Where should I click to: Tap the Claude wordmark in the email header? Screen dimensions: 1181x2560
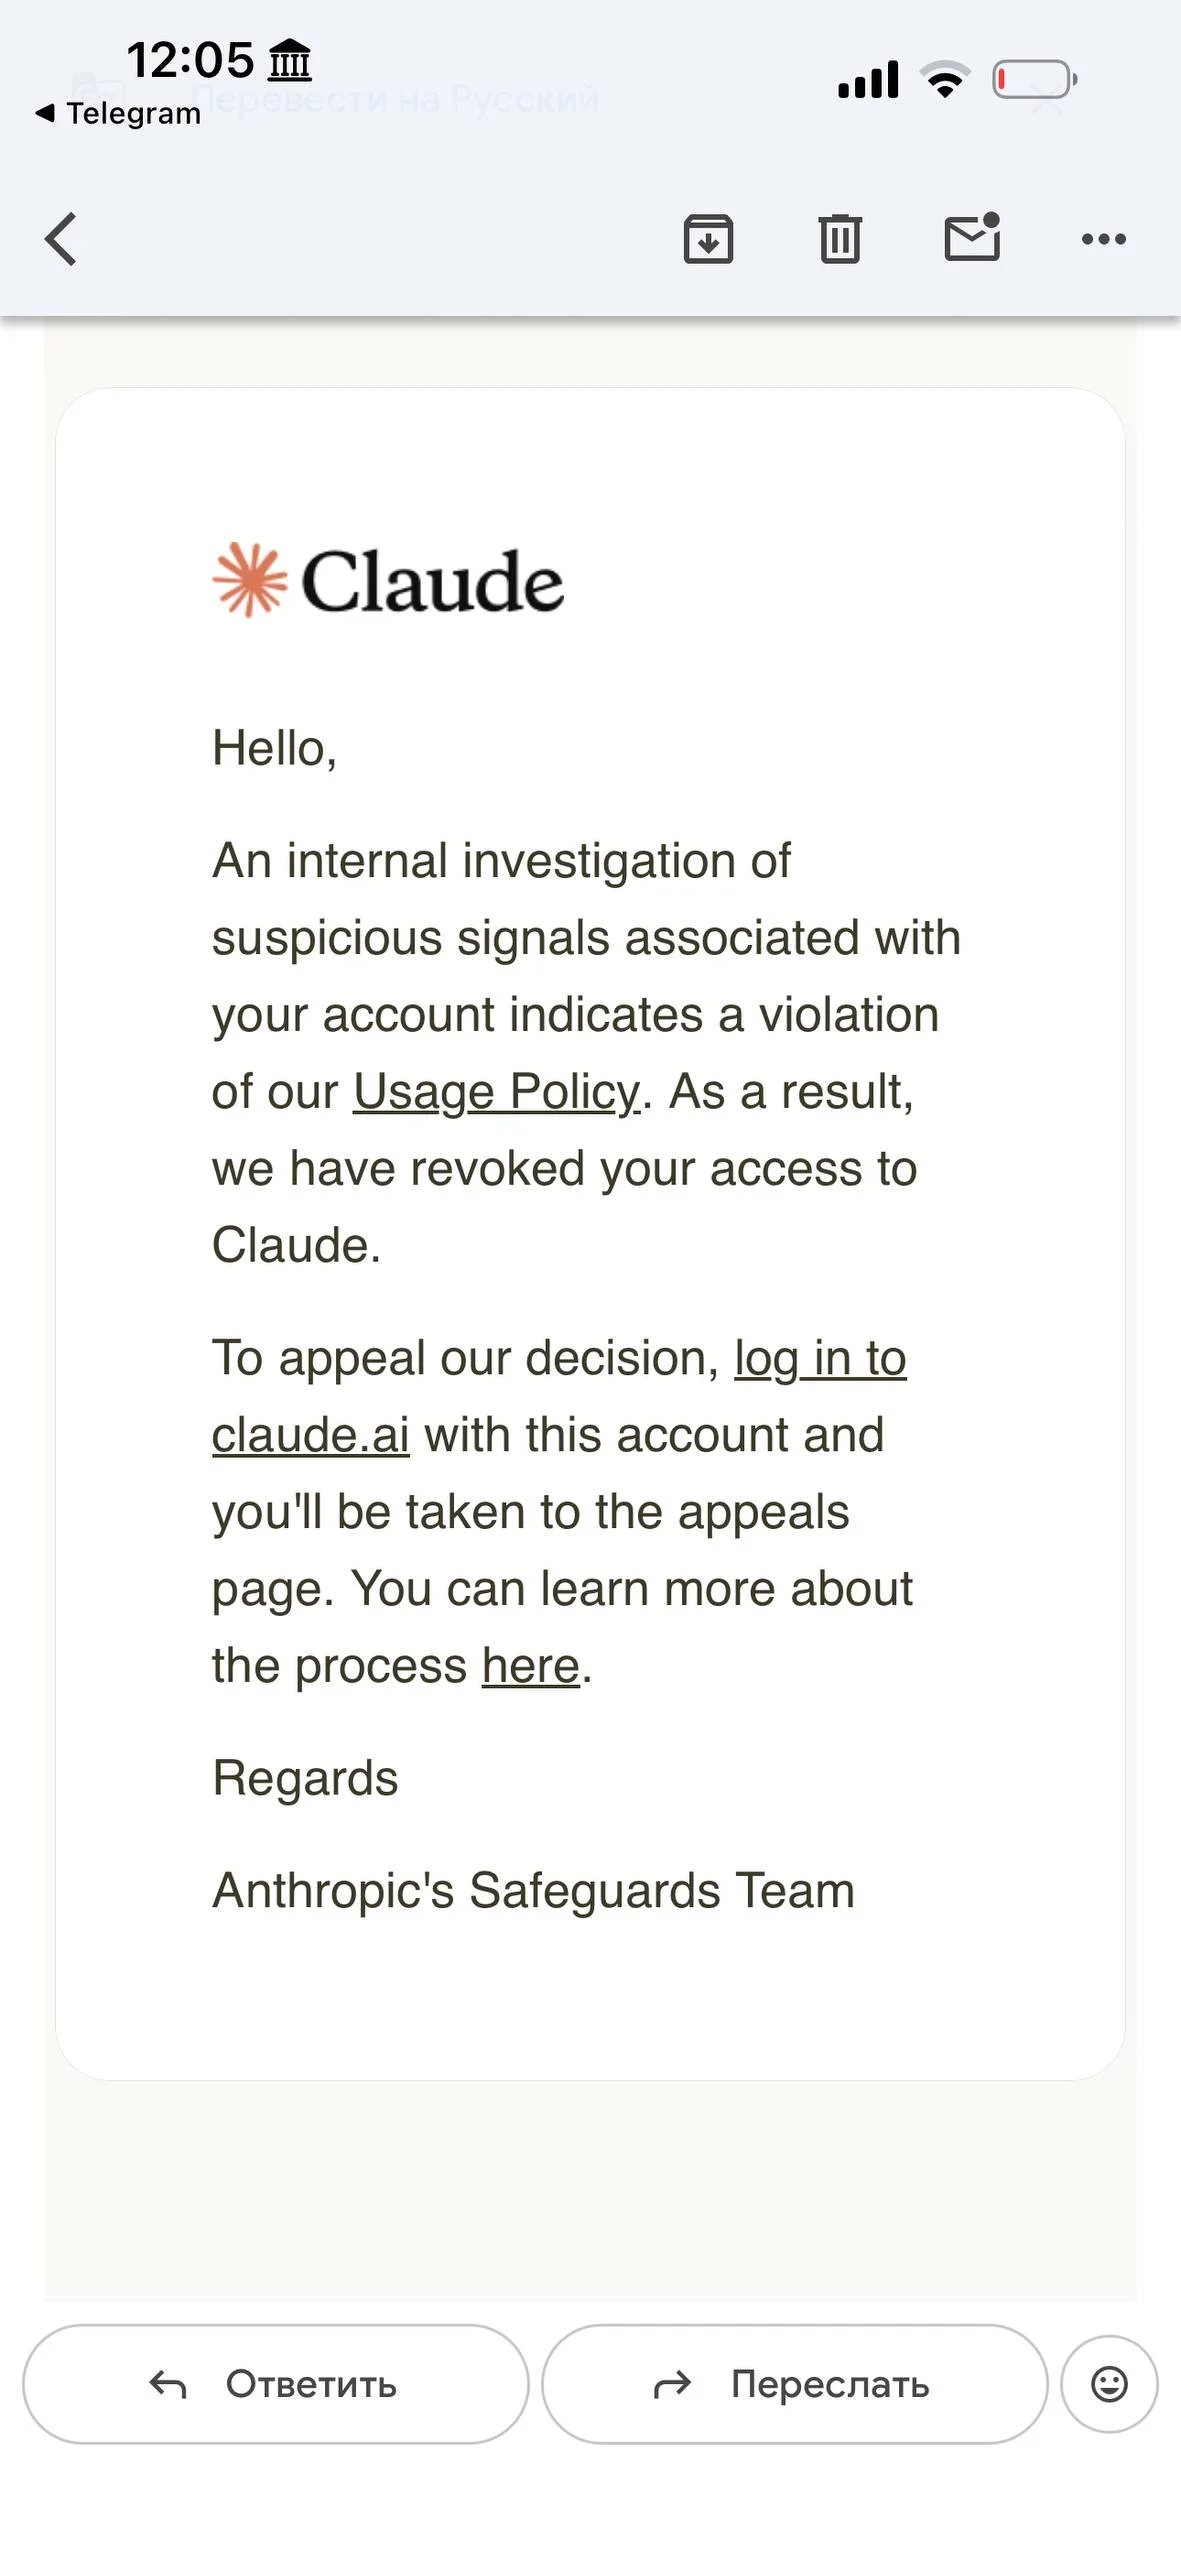pos(432,581)
